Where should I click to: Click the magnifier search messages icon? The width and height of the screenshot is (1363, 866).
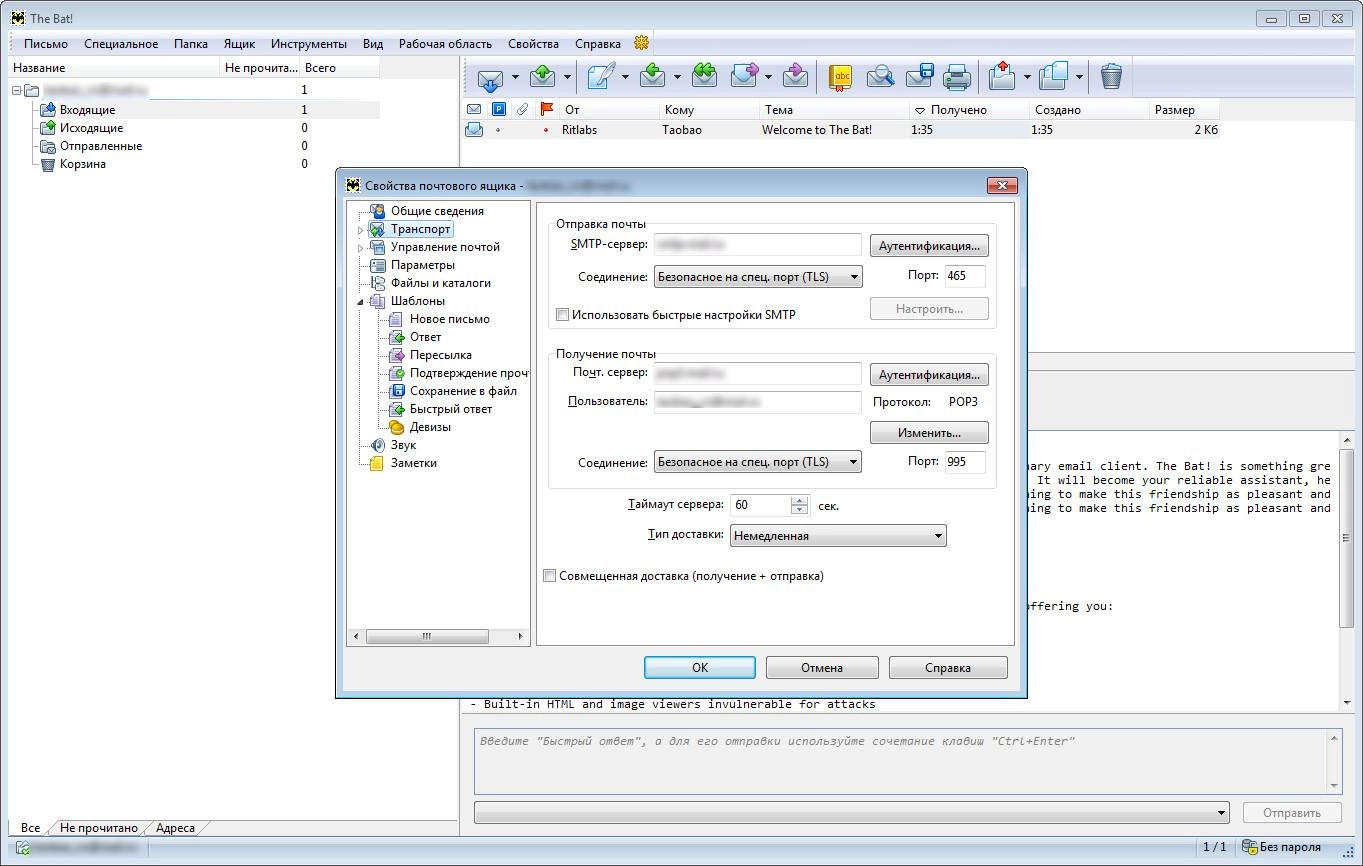(x=880, y=76)
